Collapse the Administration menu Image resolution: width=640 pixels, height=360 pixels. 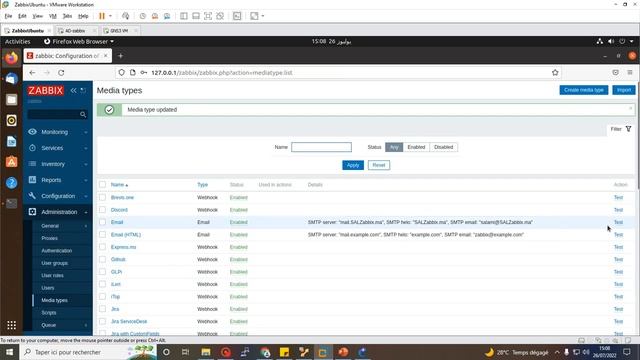point(58,212)
